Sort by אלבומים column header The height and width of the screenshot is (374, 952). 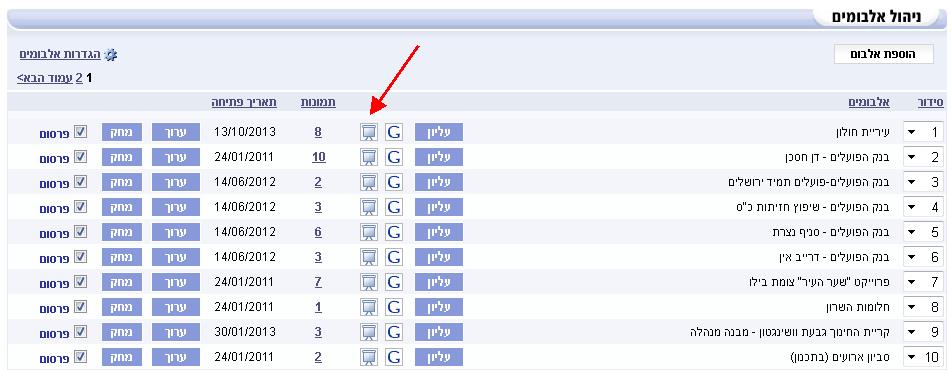tap(869, 103)
